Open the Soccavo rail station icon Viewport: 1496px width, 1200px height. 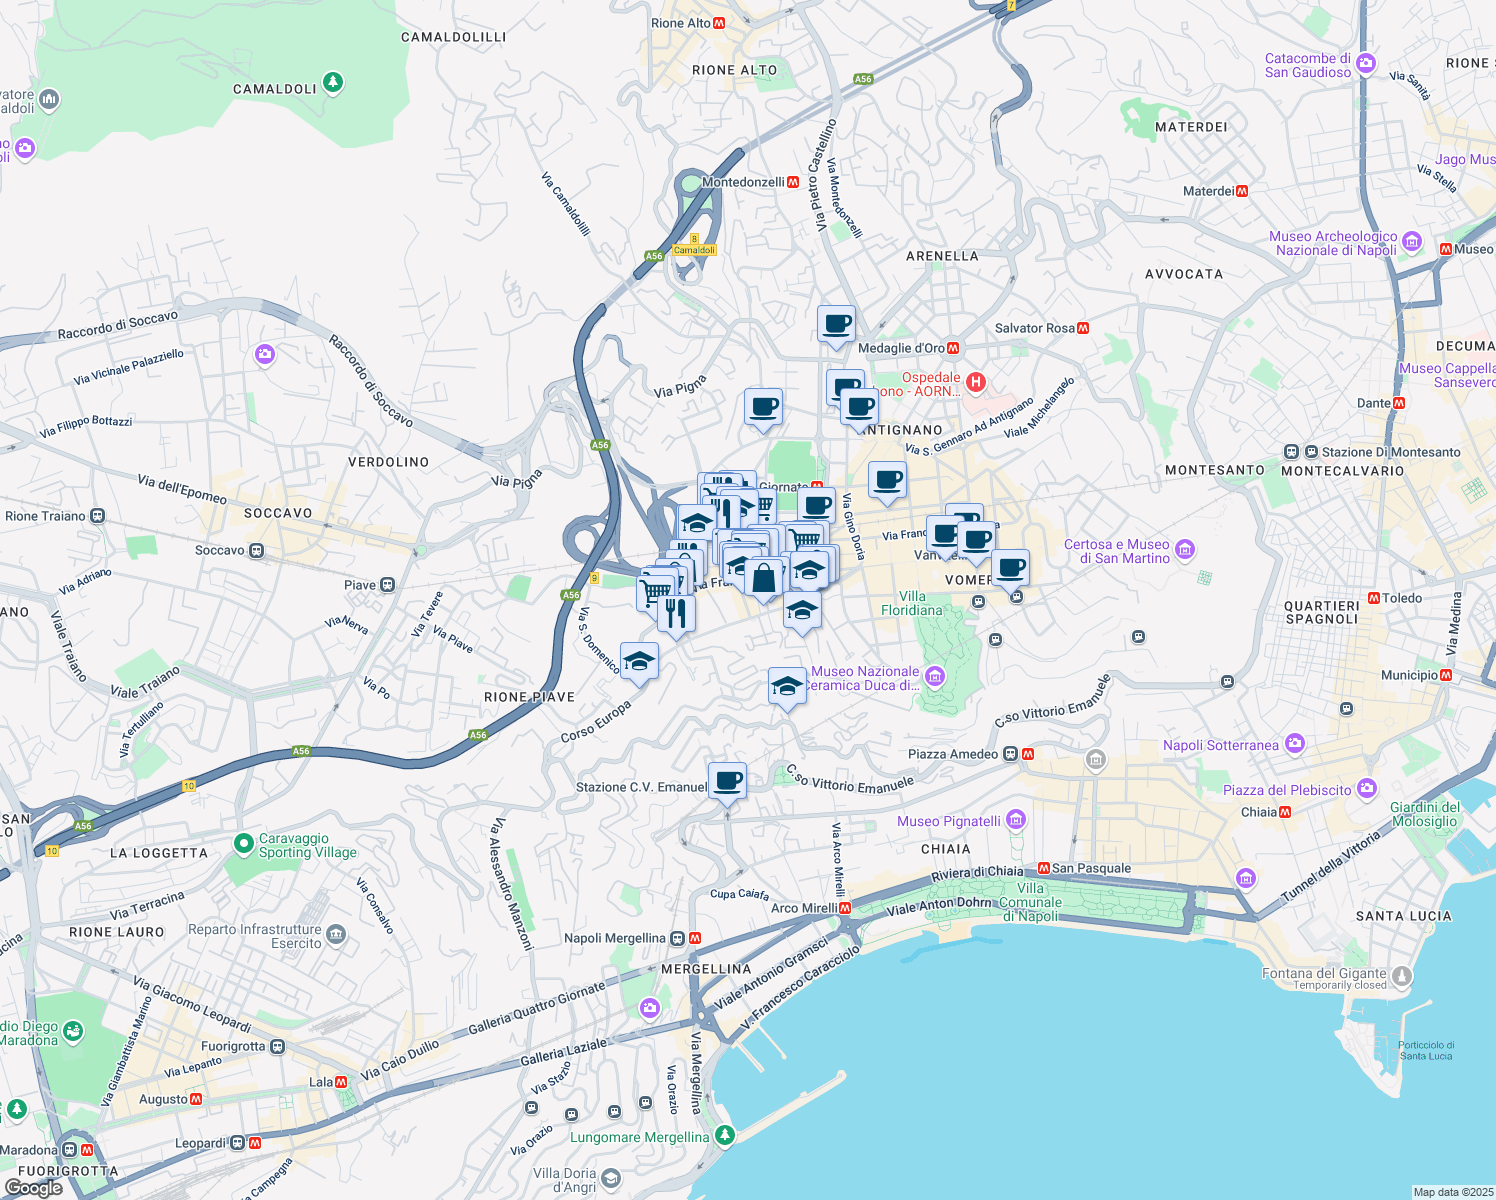tap(257, 550)
